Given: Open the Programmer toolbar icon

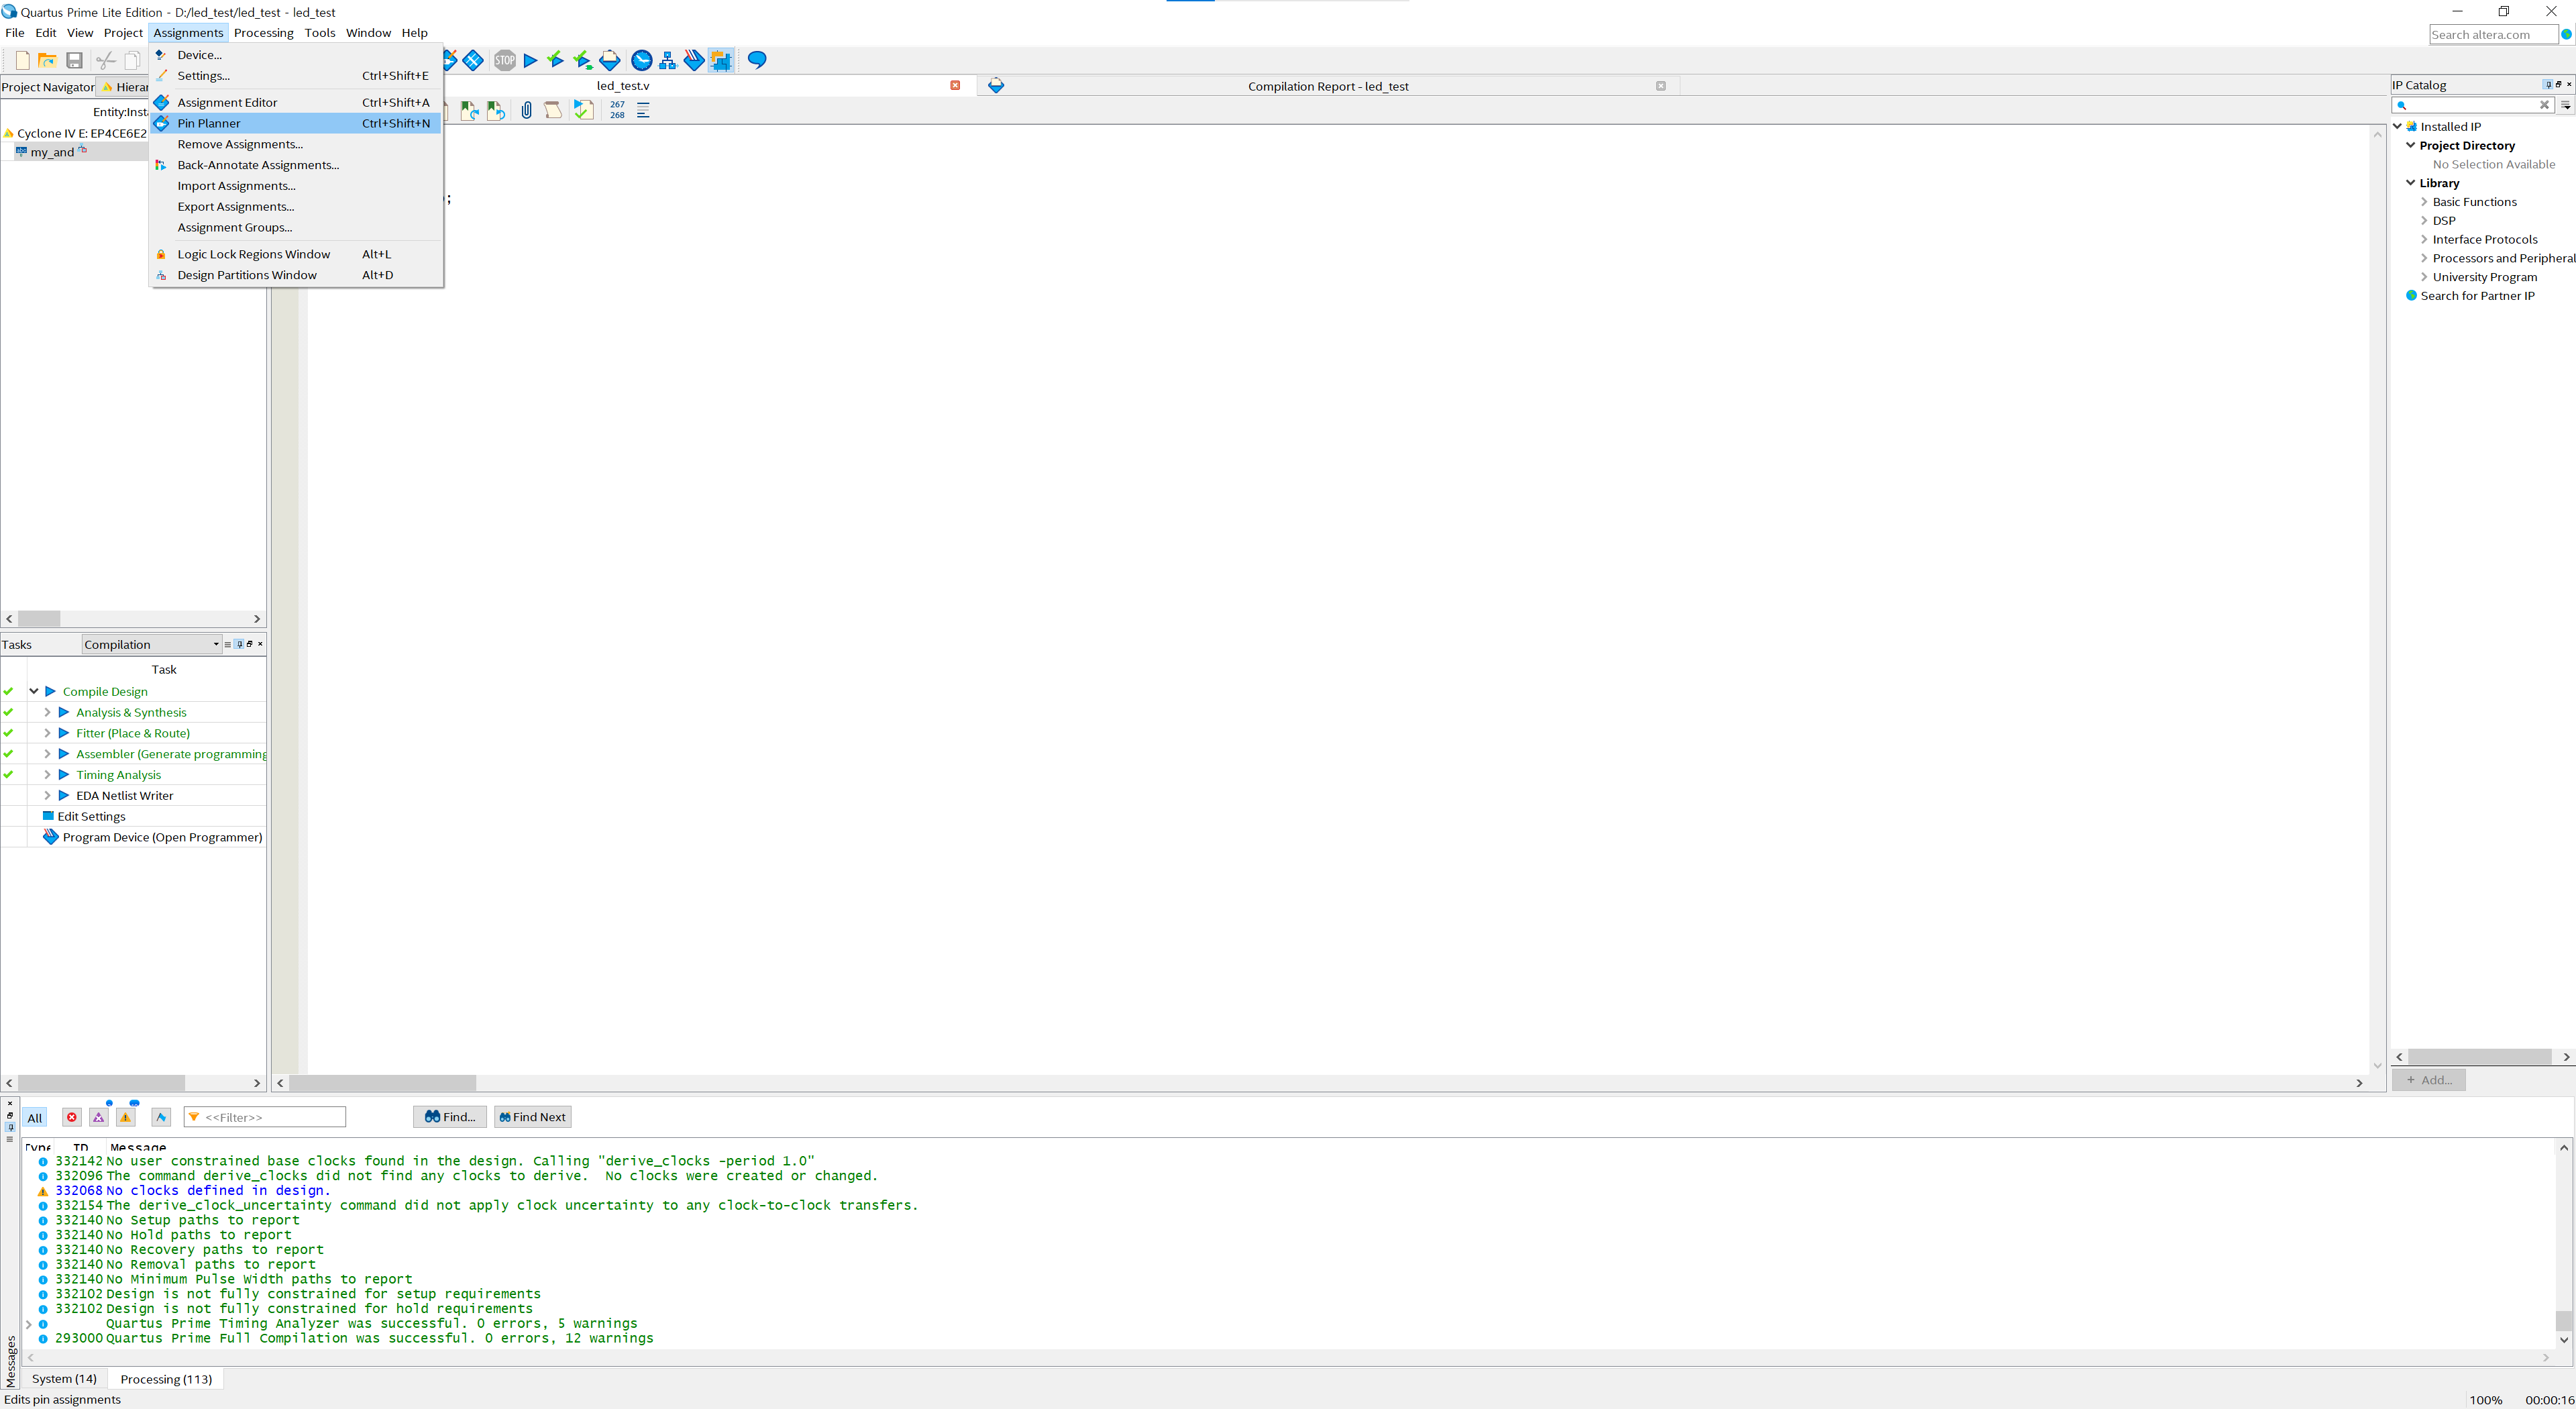Looking at the screenshot, I should click(694, 60).
